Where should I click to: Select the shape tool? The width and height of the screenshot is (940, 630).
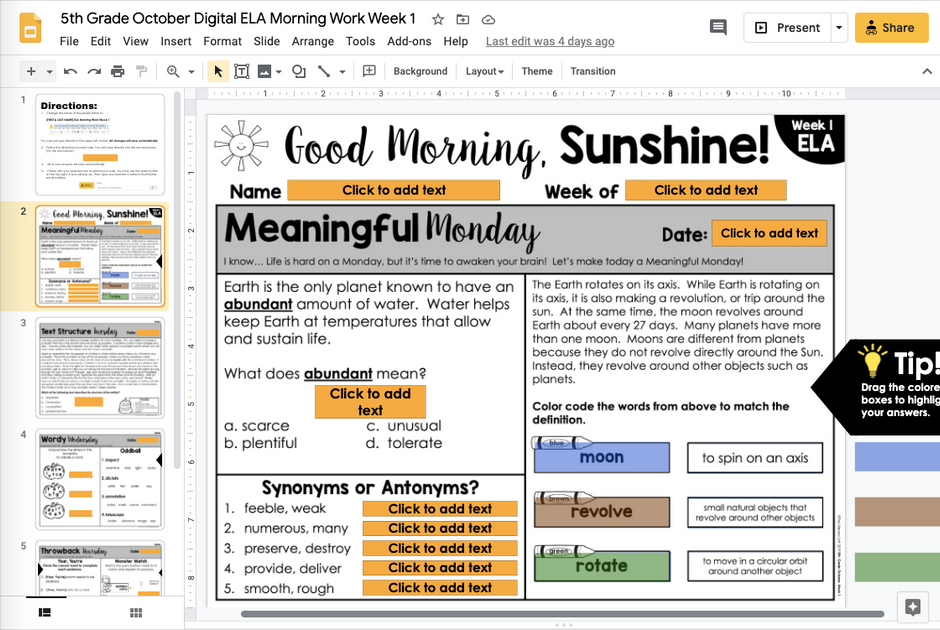(x=299, y=71)
